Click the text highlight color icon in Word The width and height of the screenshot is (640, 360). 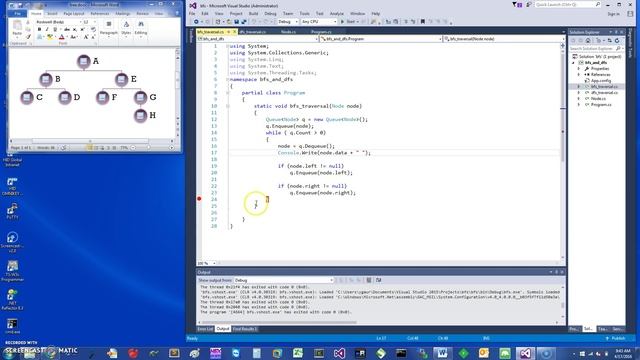click(50, 37)
